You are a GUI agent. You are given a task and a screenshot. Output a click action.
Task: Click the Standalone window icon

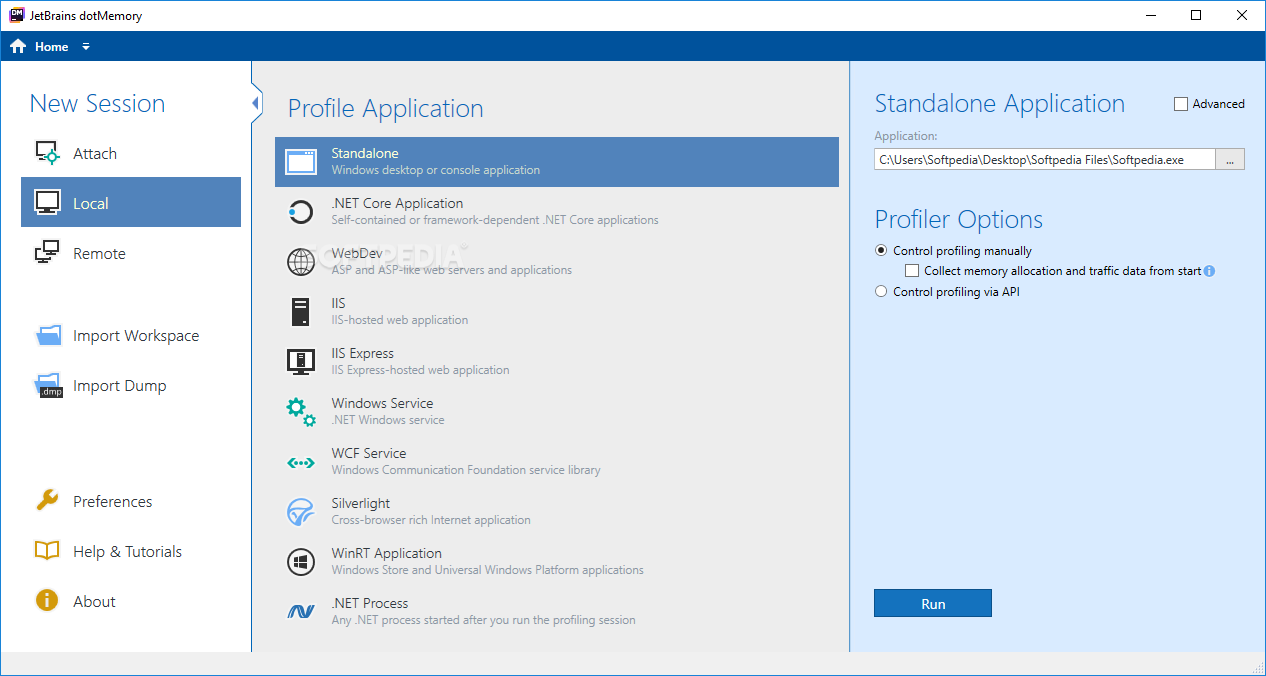pyautogui.click(x=301, y=162)
